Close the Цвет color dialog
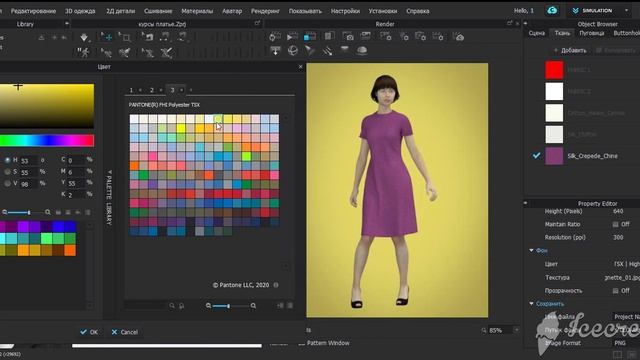Viewport: 640px width, 360px height. coord(301,67)
